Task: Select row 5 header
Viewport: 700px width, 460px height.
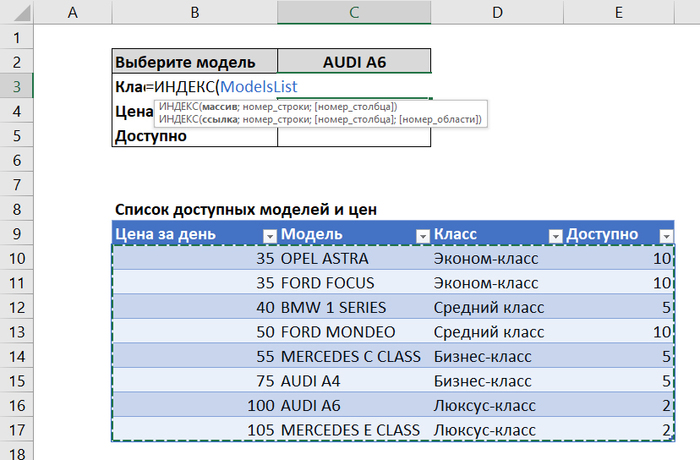Action: point(17,135)
